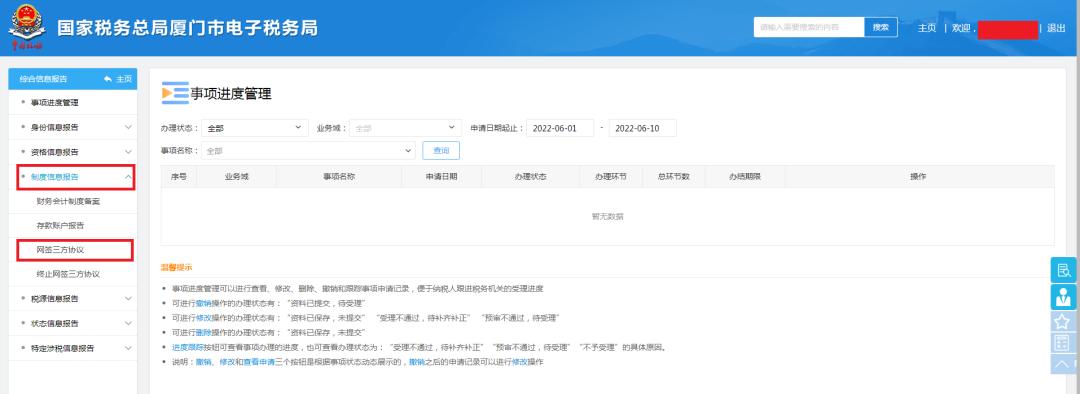This screenshot has width=1080, height=394.
Task: Click the 查询 button
Action: click(x=441, y=150)
